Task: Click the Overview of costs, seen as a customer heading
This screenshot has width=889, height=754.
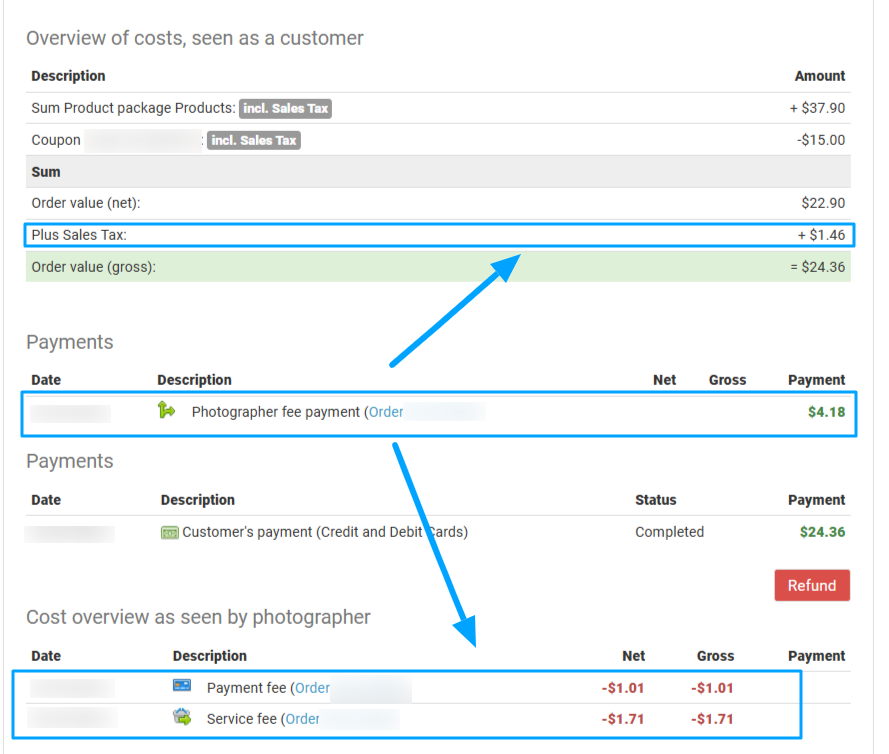Action: tap(194, 38)
